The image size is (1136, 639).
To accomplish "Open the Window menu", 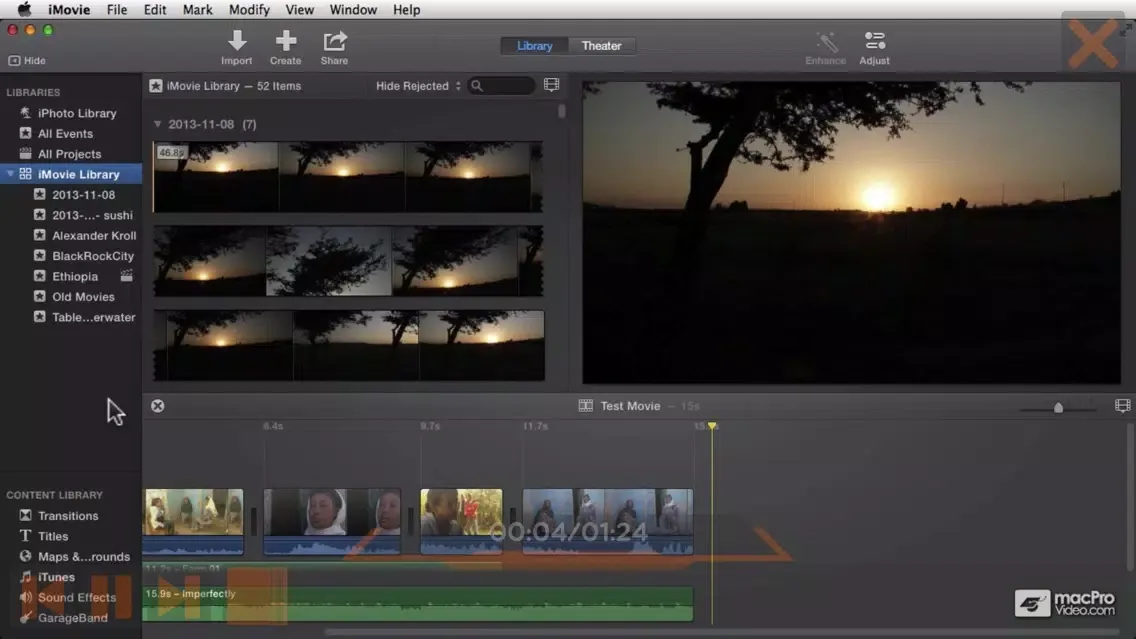I will click(x=353, y=9).
